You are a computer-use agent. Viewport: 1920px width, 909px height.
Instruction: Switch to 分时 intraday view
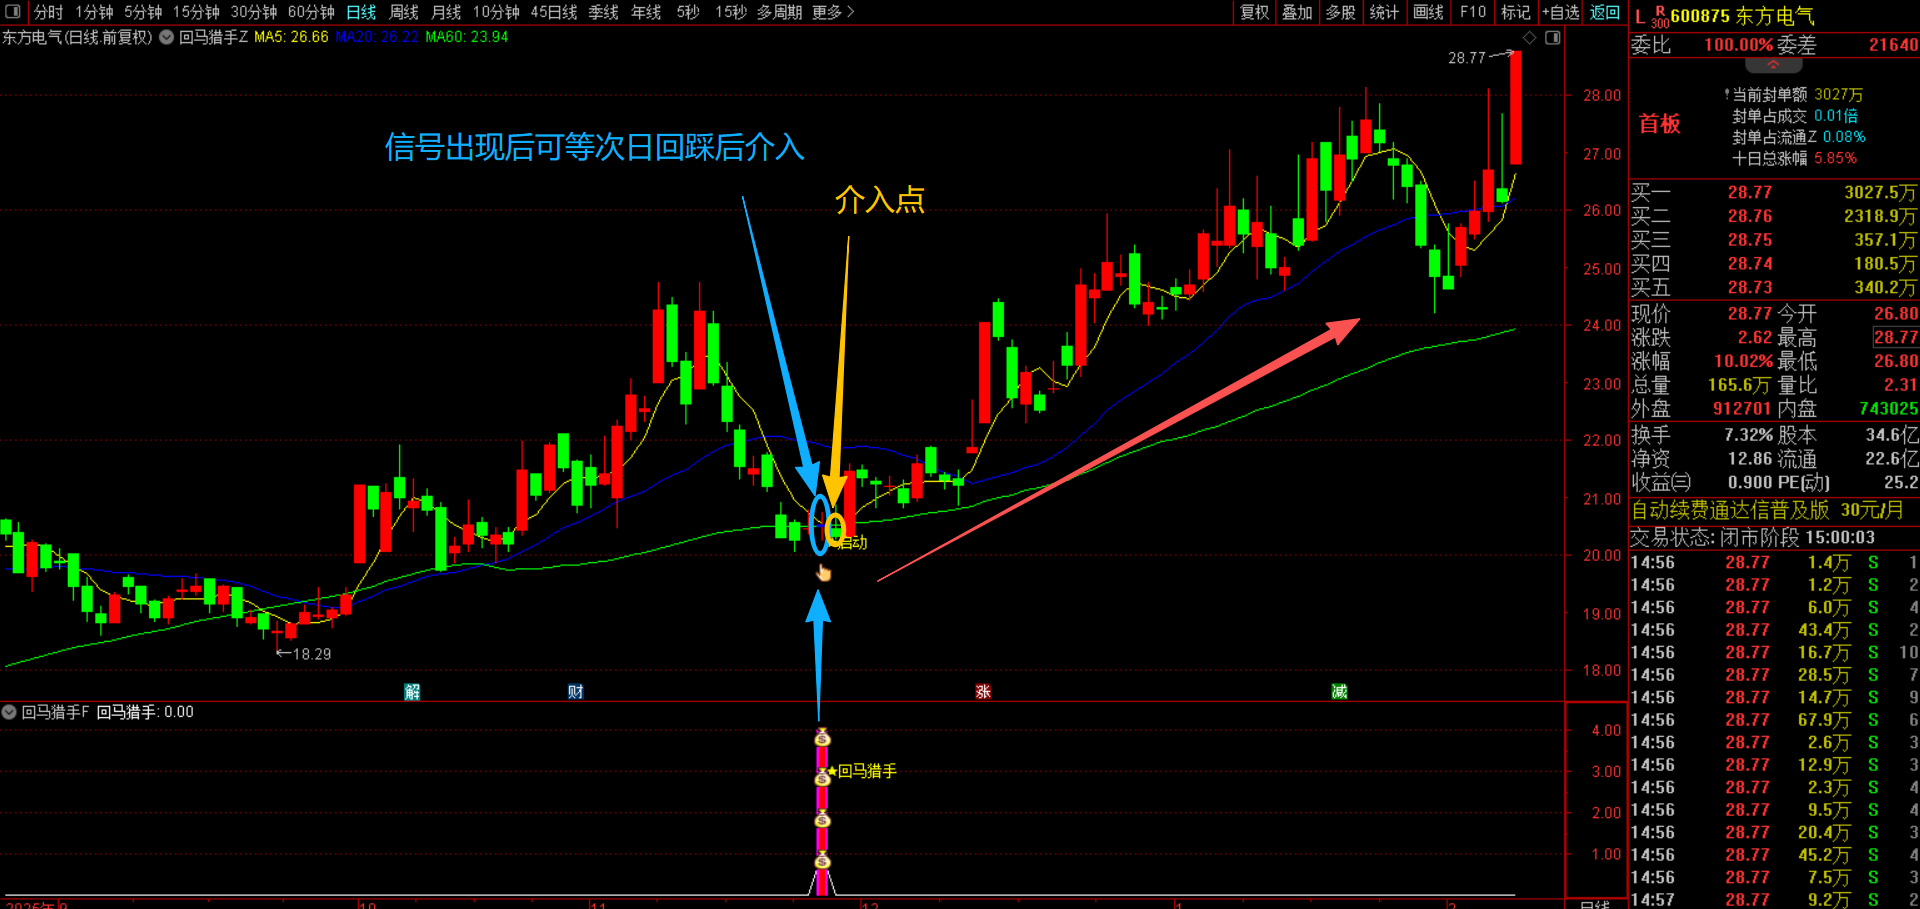click(x=48, y=12)
